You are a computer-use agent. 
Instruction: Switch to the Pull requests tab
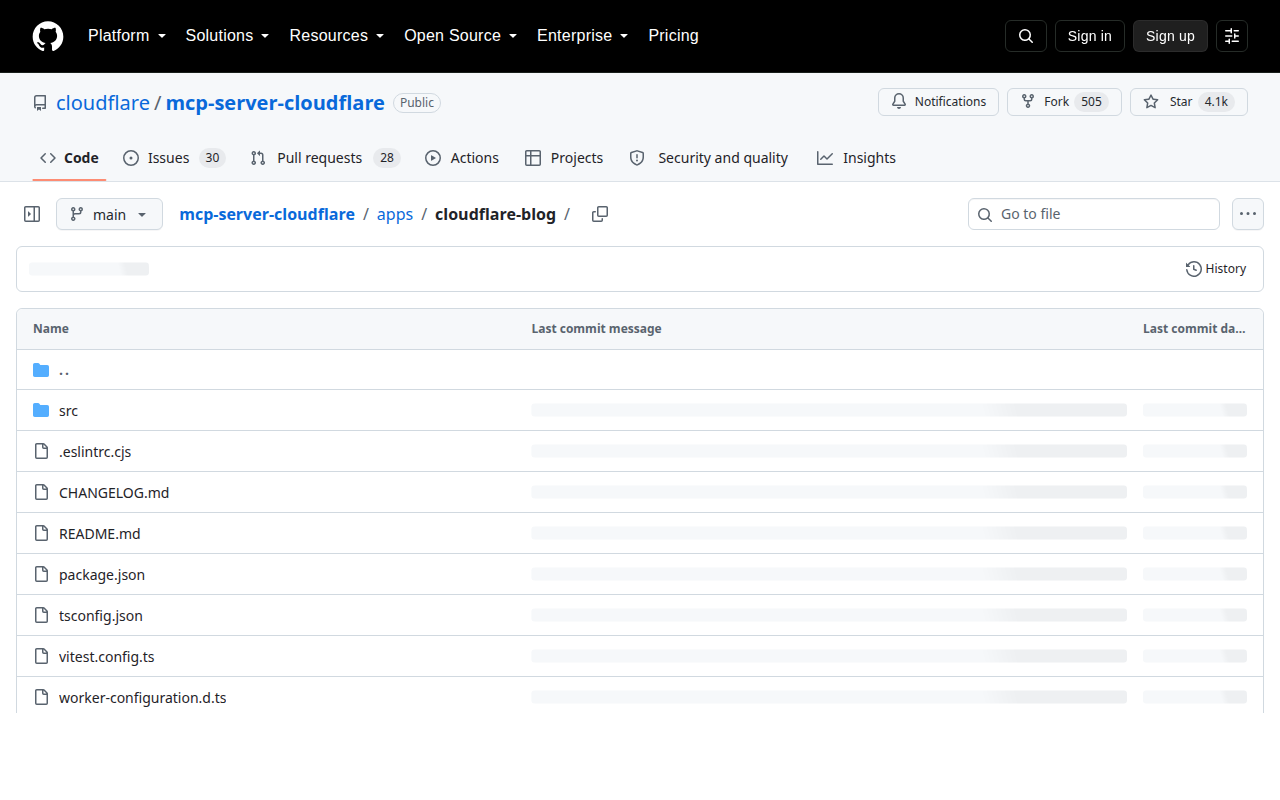click(325, 158)
